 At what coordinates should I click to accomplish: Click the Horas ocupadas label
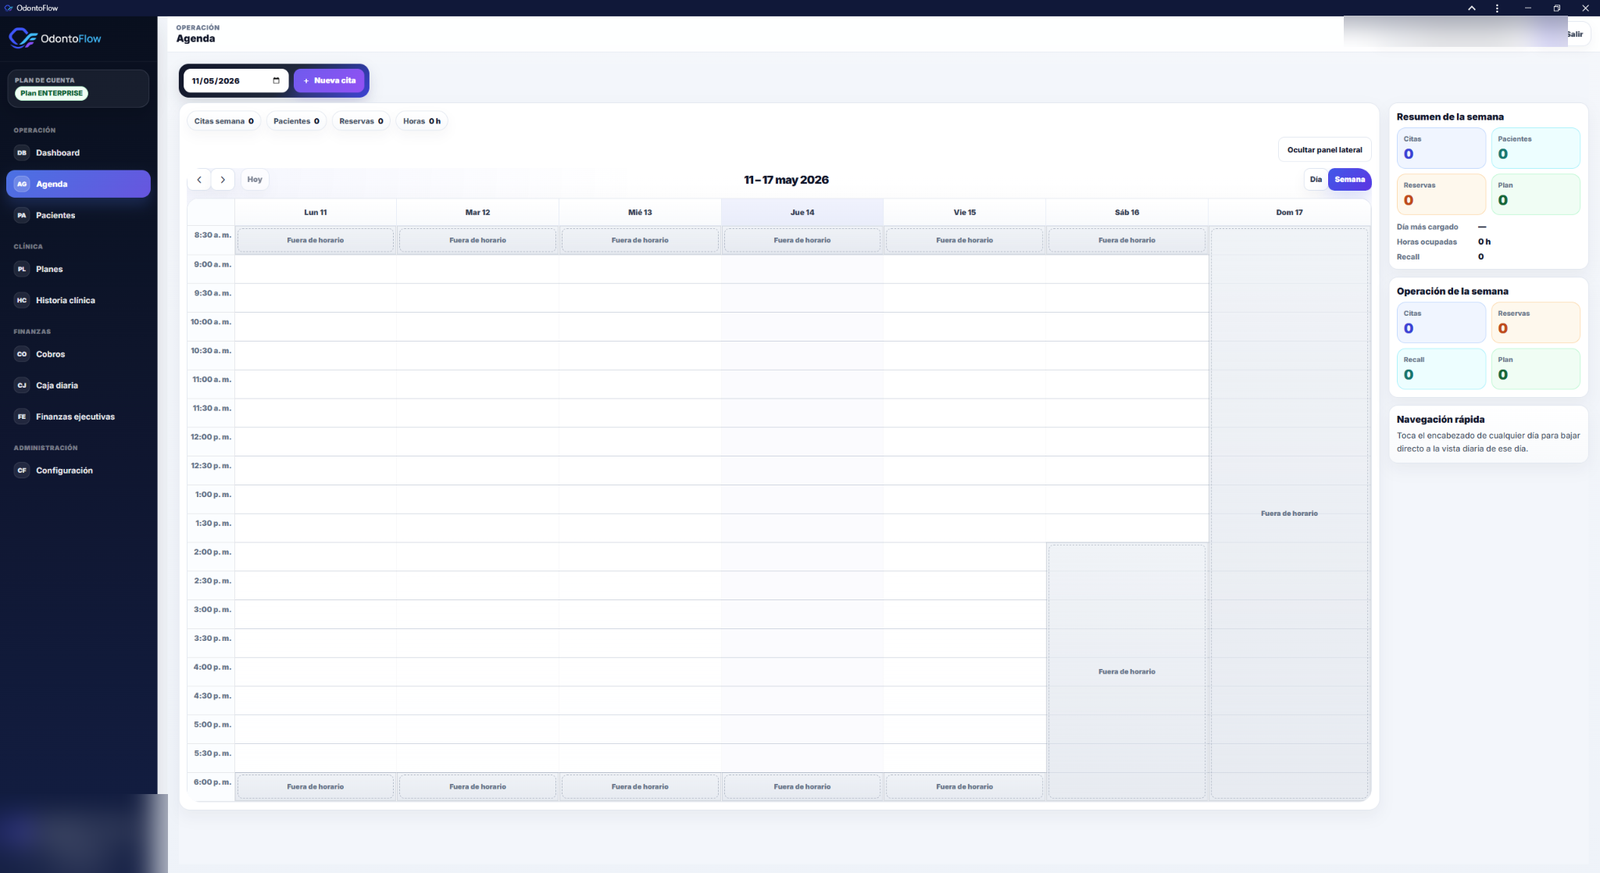(1426, 242)
